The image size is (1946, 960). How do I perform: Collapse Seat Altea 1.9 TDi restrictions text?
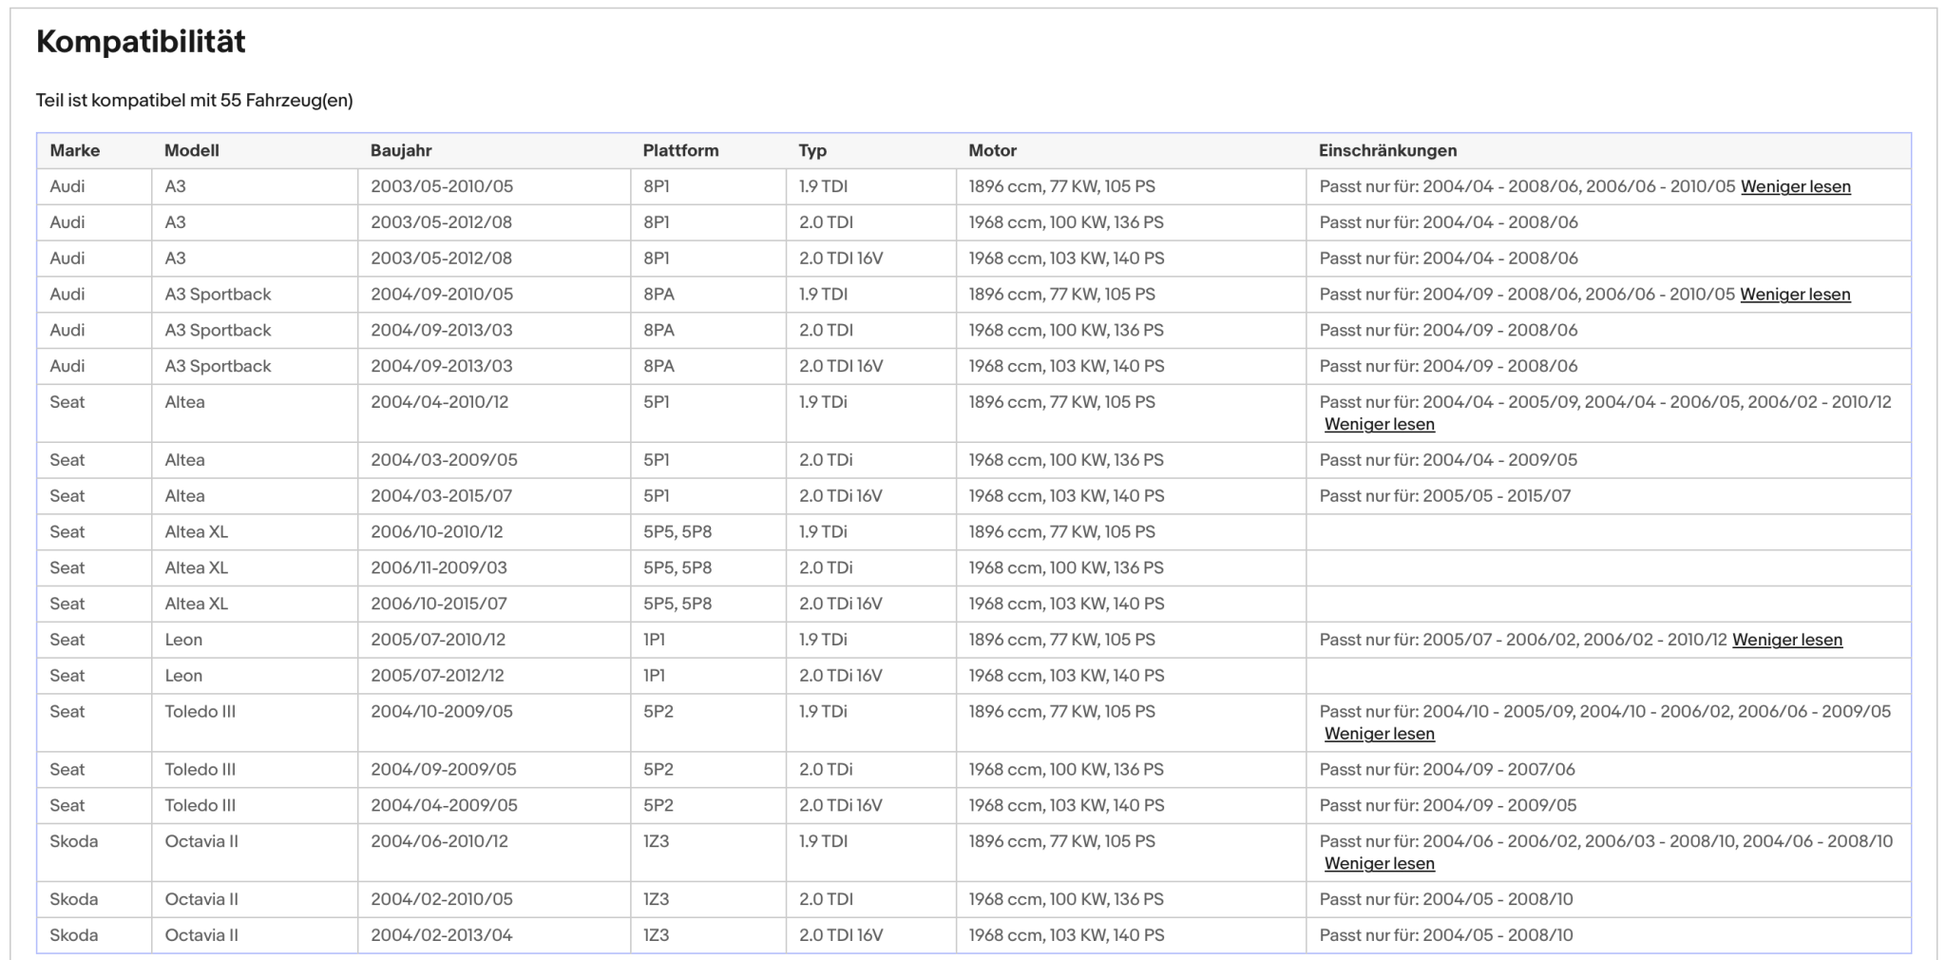pyautogui.click(x=1379, y=425)
